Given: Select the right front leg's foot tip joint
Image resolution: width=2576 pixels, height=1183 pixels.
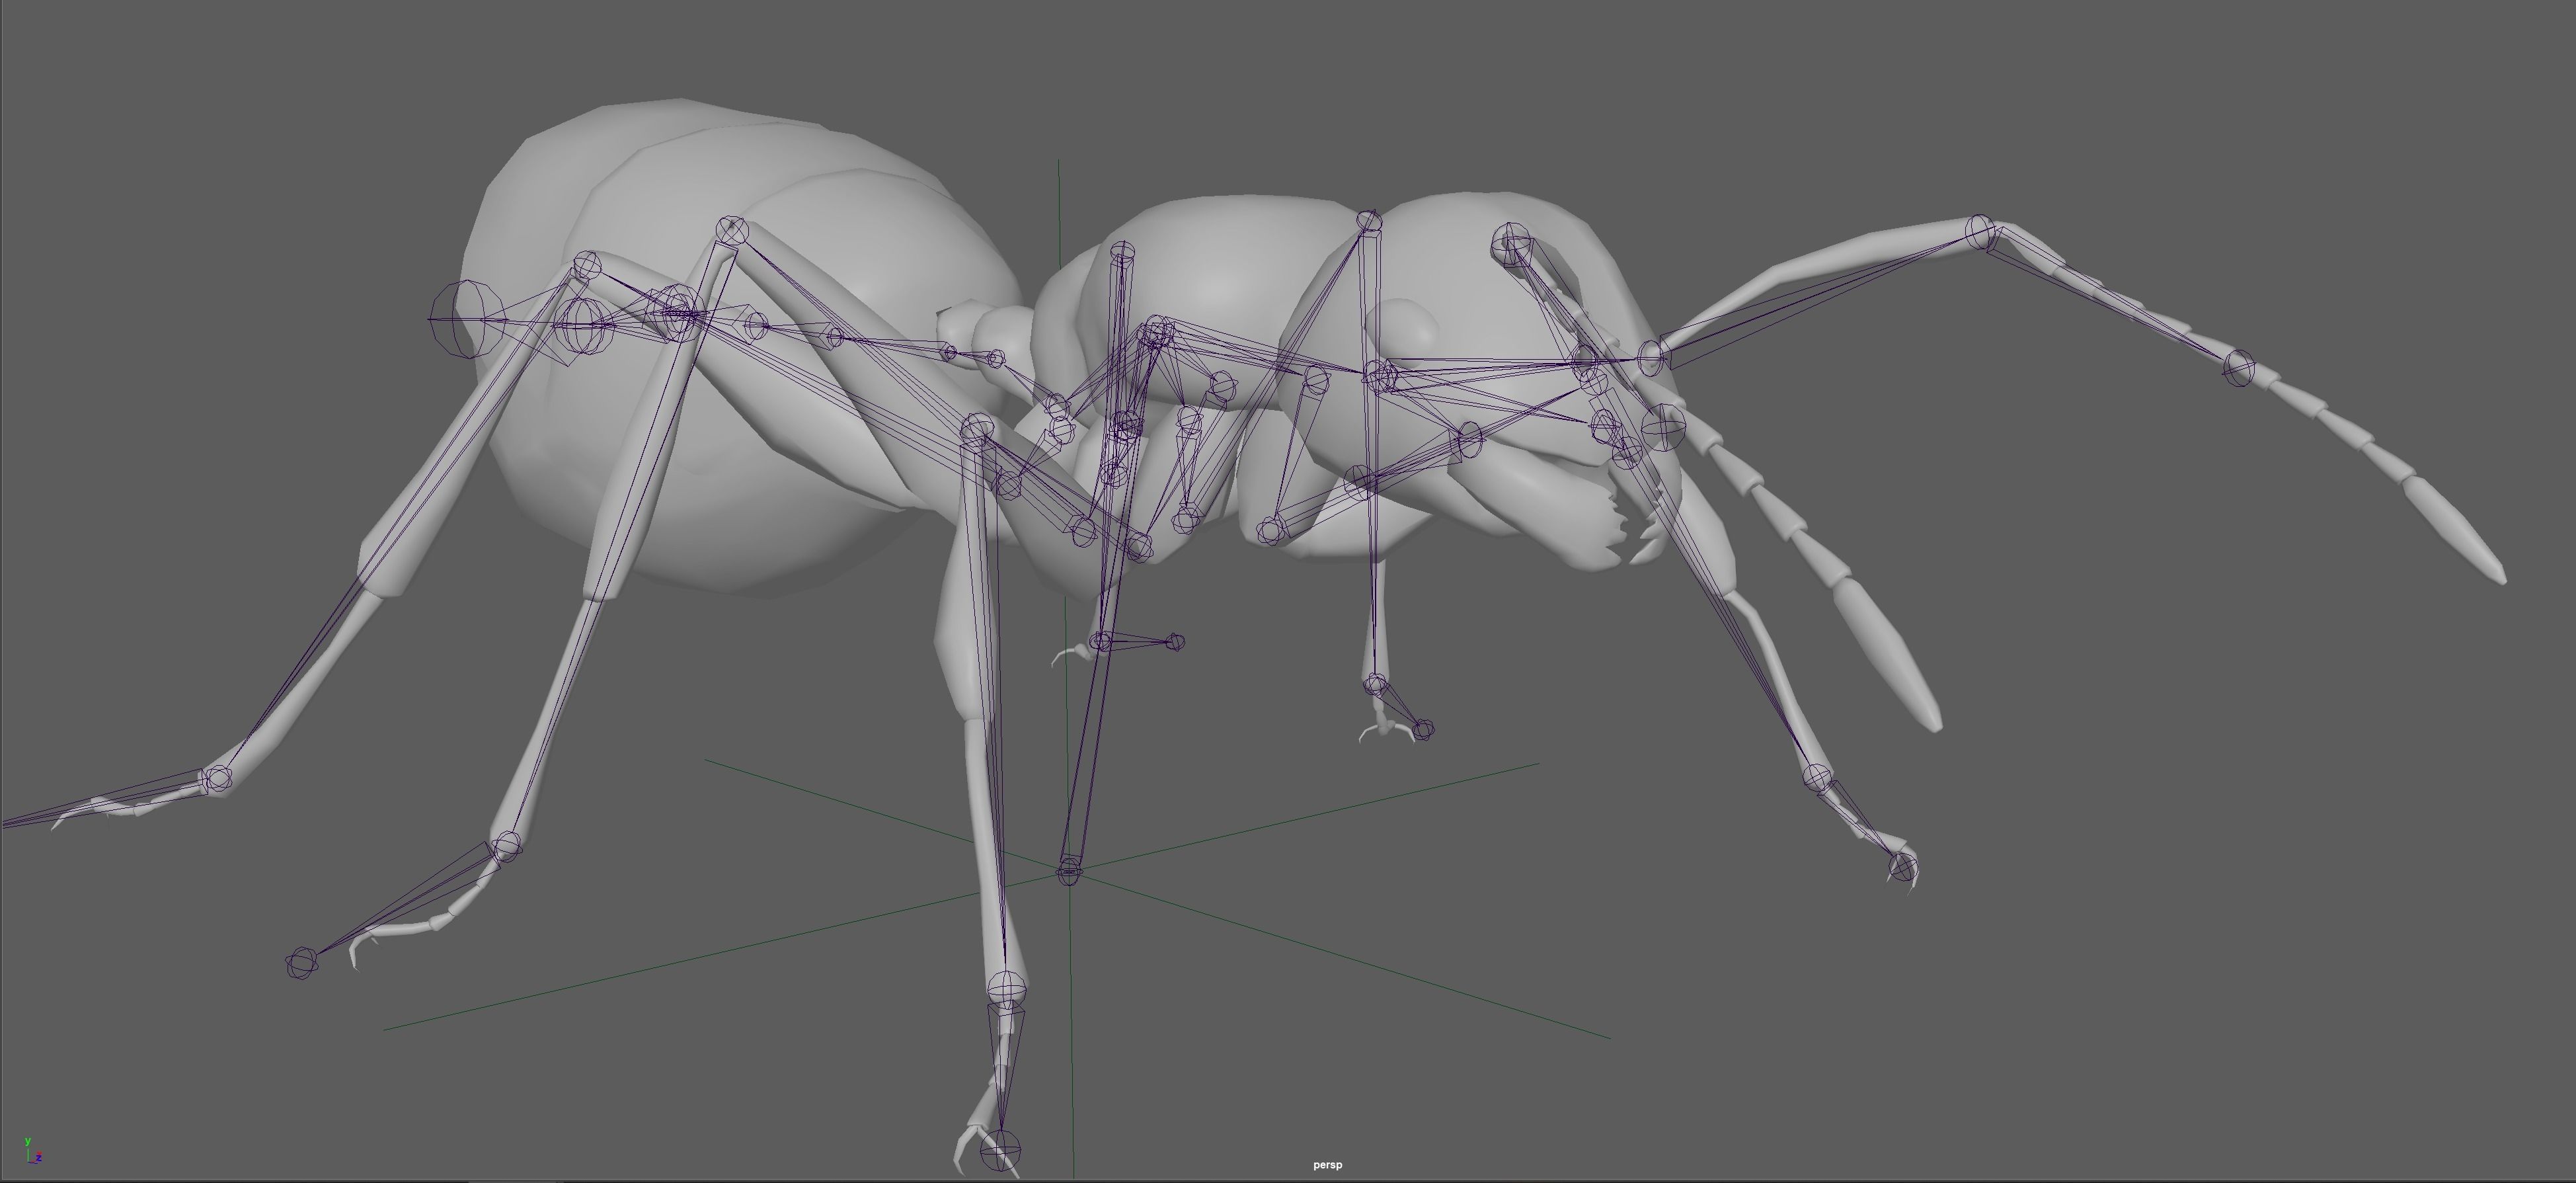Looking at the screenshot, I should (1903, 868).
